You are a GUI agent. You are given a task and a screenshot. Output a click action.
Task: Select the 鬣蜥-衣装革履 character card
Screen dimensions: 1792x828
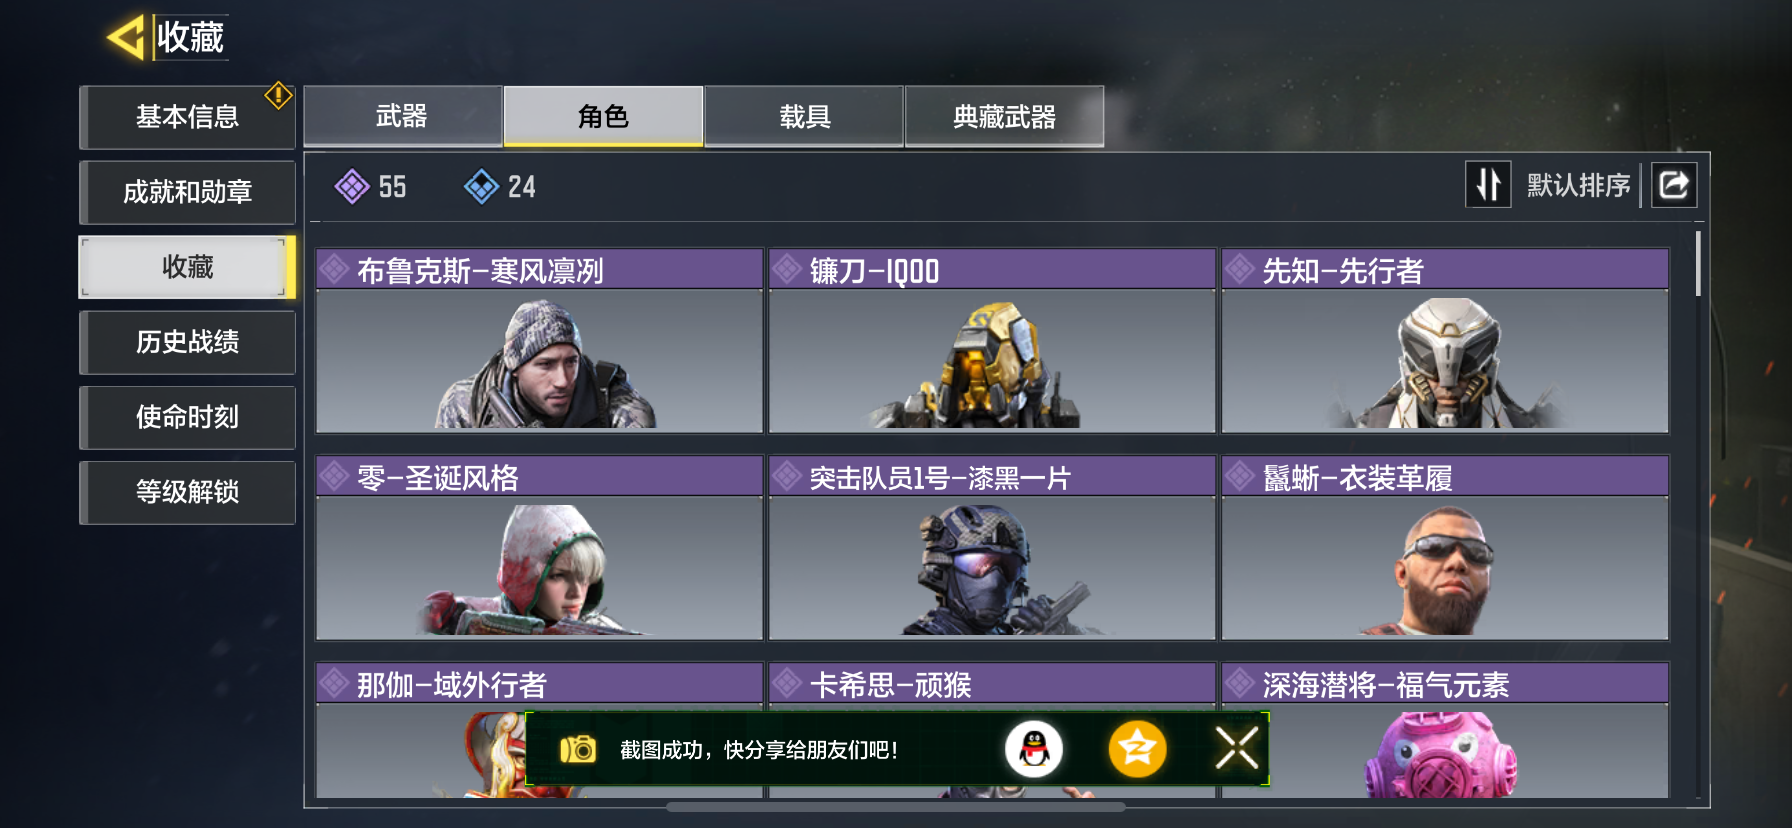click(1445, 548)
